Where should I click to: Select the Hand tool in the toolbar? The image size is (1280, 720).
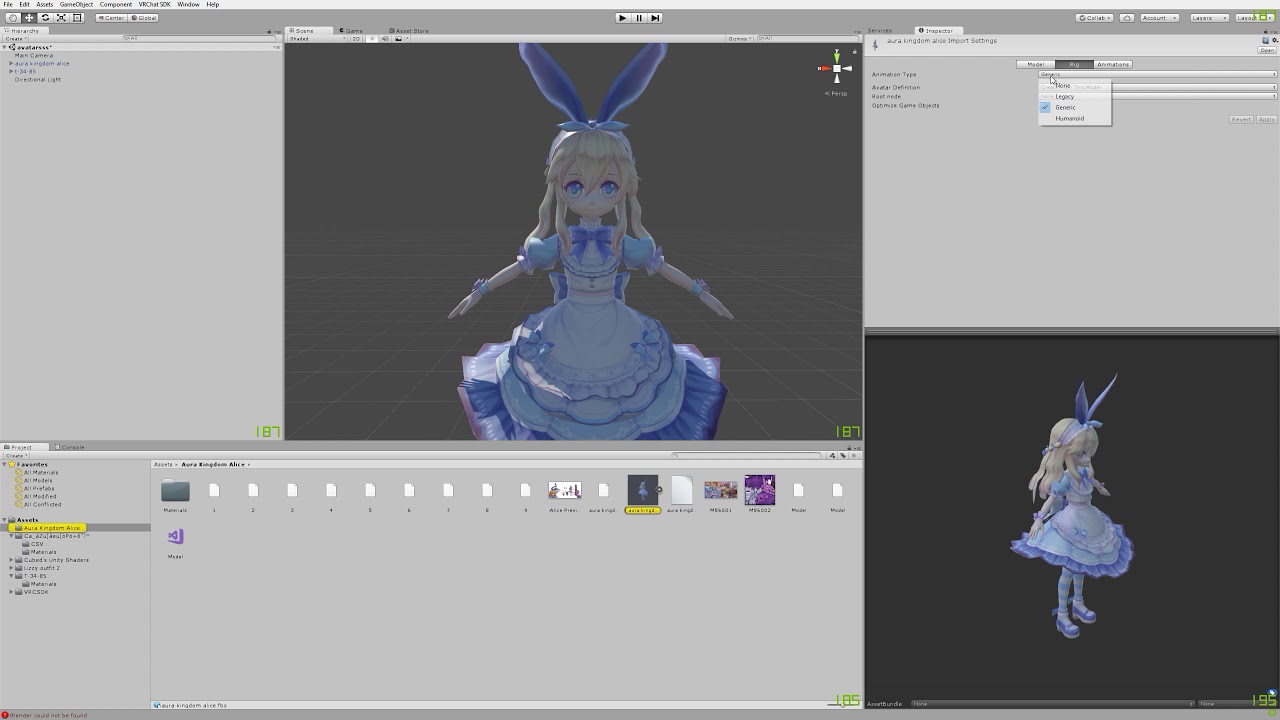13,18
